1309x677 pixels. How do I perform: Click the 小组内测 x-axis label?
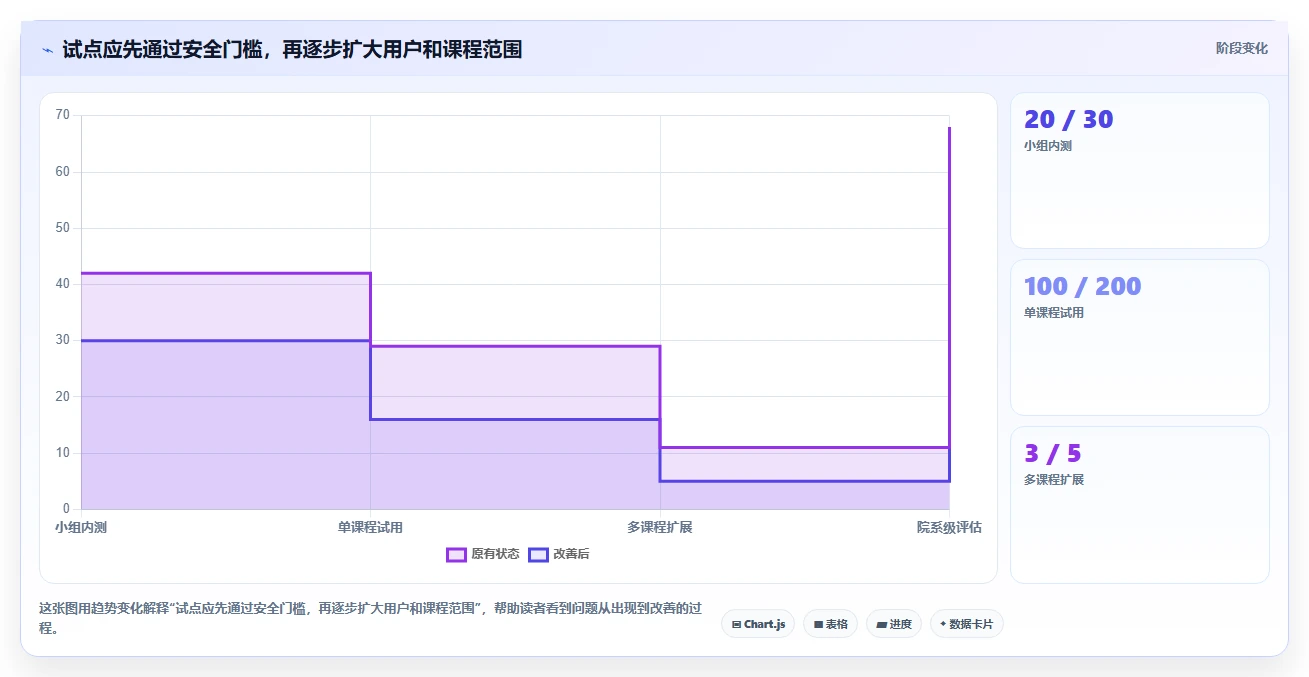tap(81, 527)
